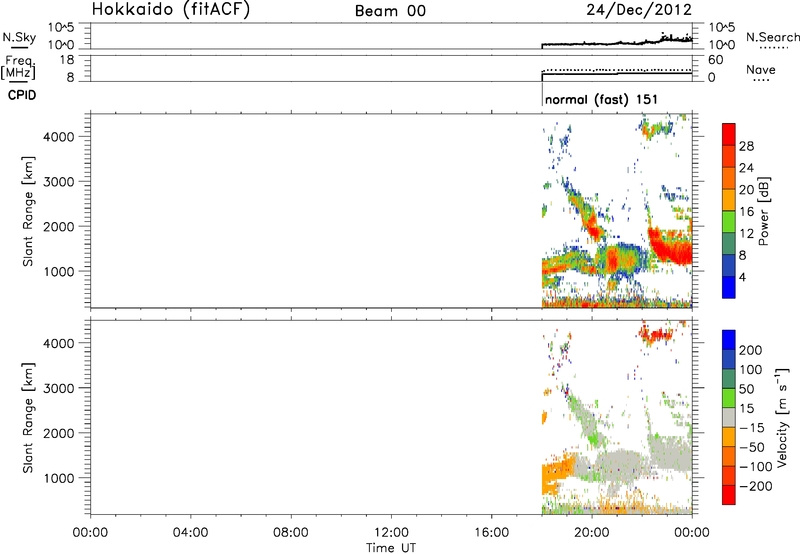
Task: Click the 'Time UT' axis title
Action: pos(391,547)
